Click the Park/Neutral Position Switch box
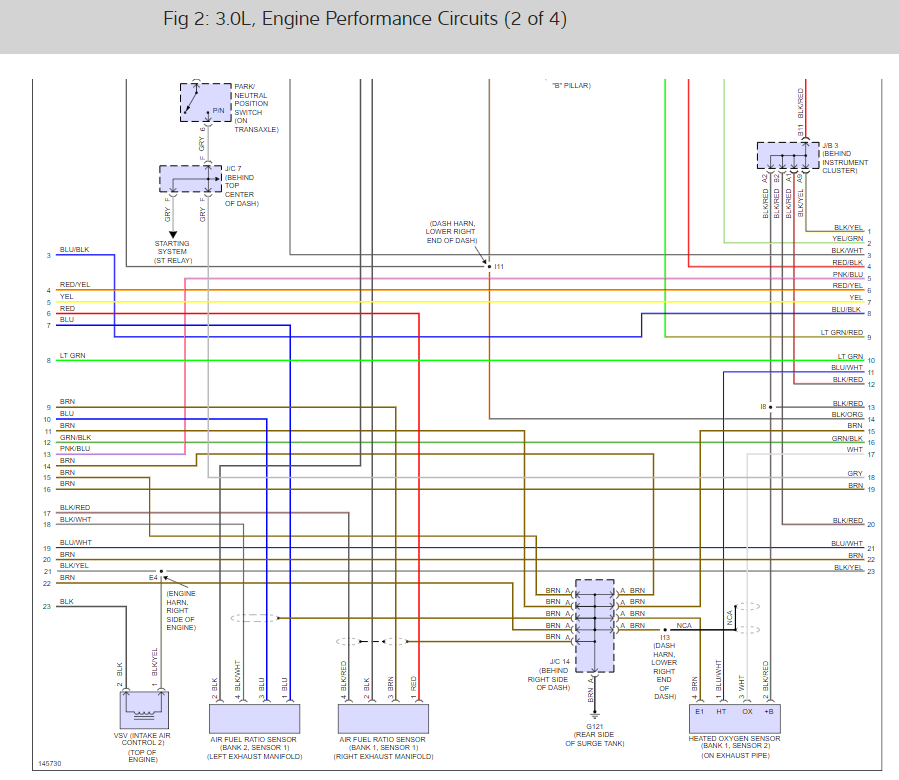899x780 pixels. pyautogui.click(x=206, y=102)
